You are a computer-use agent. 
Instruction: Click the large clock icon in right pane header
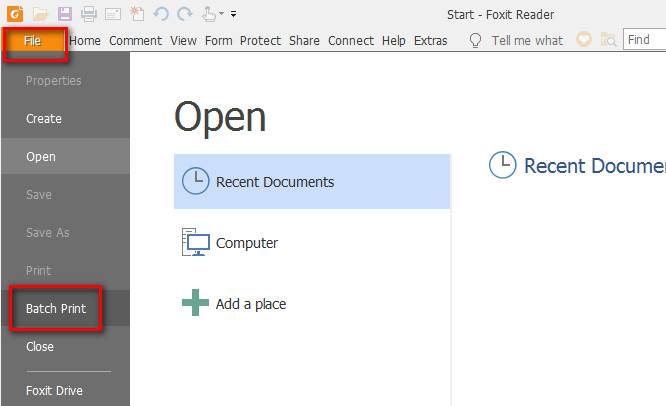pos(502,165)
